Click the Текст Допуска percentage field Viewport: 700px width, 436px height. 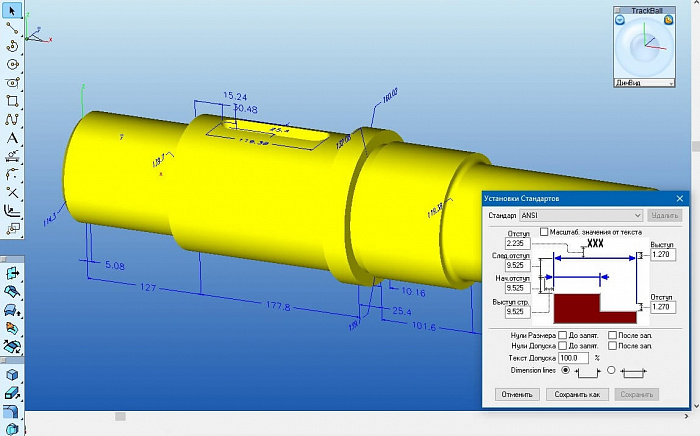tap(574, 357)
